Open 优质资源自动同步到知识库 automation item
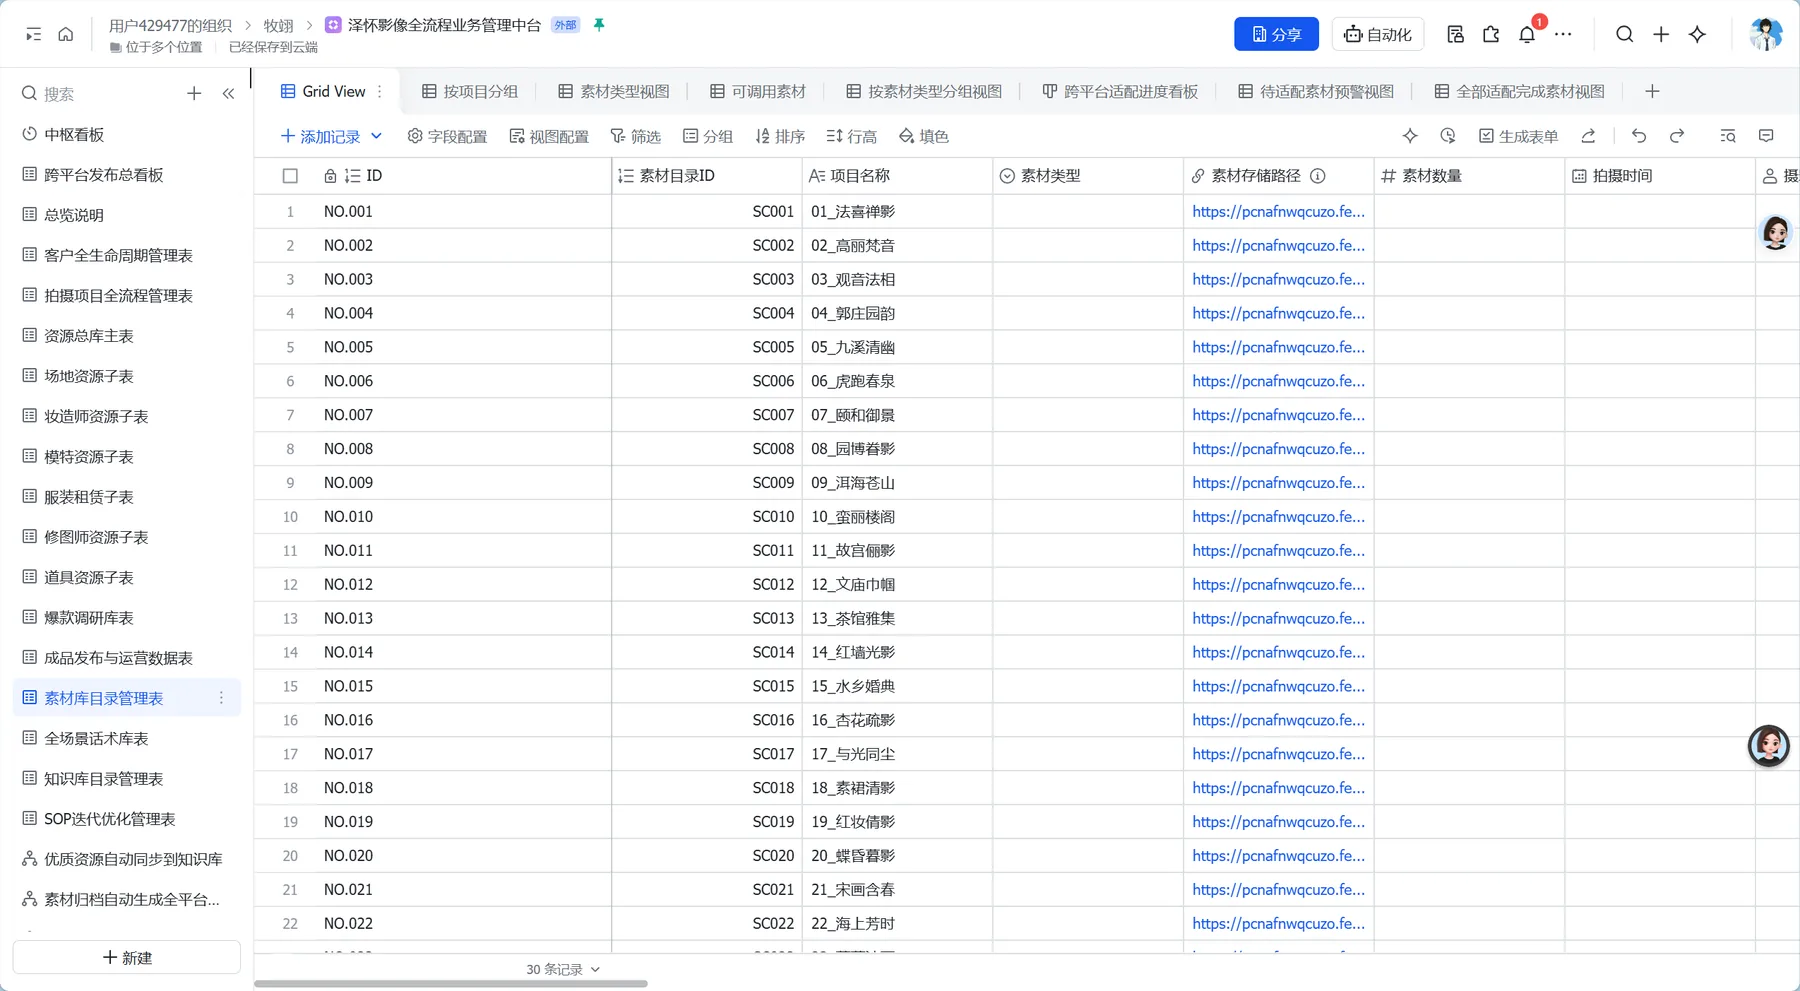The height and width of the screenshot is (991, 1800). [x=127, y=858]
